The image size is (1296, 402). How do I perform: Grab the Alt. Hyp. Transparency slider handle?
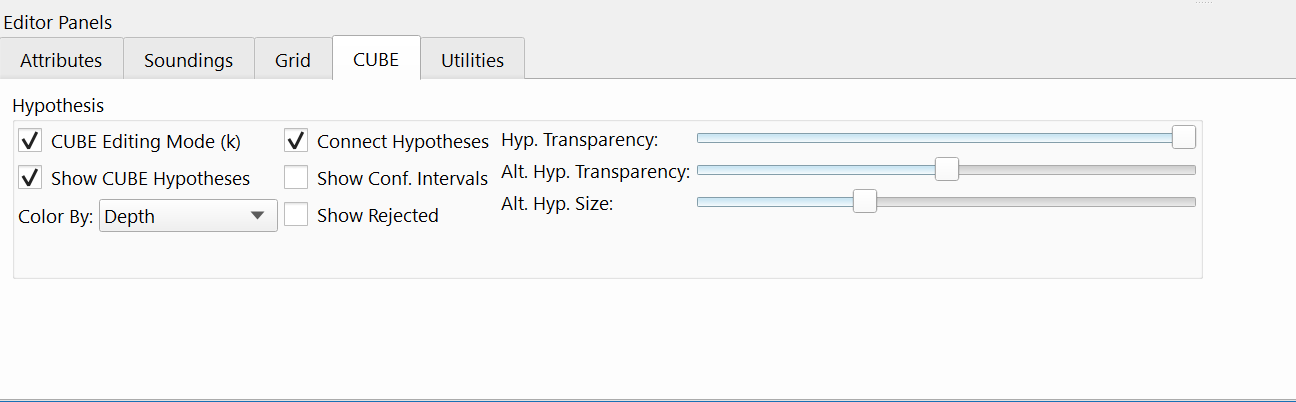(947, 169)
